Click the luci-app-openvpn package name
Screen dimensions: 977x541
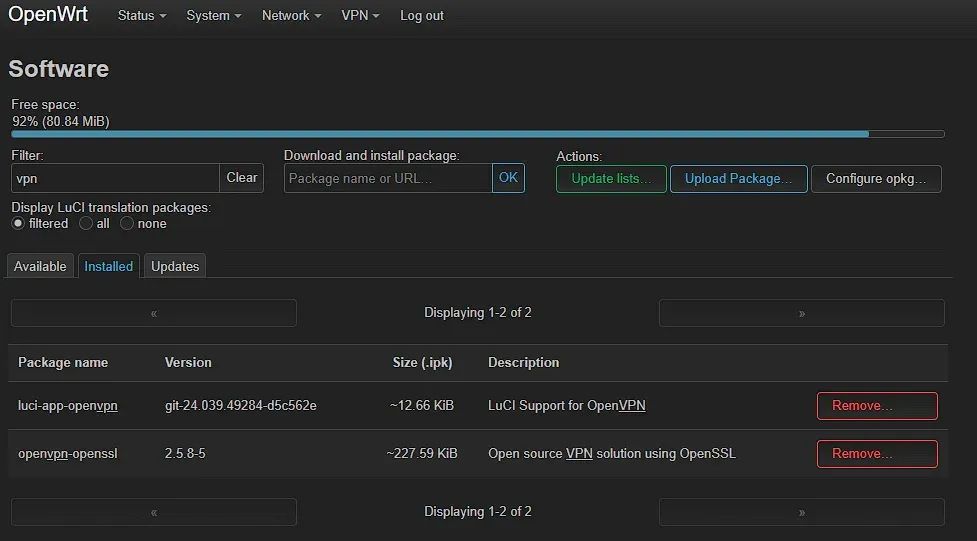pyautogui.click(x=68, y=406)
